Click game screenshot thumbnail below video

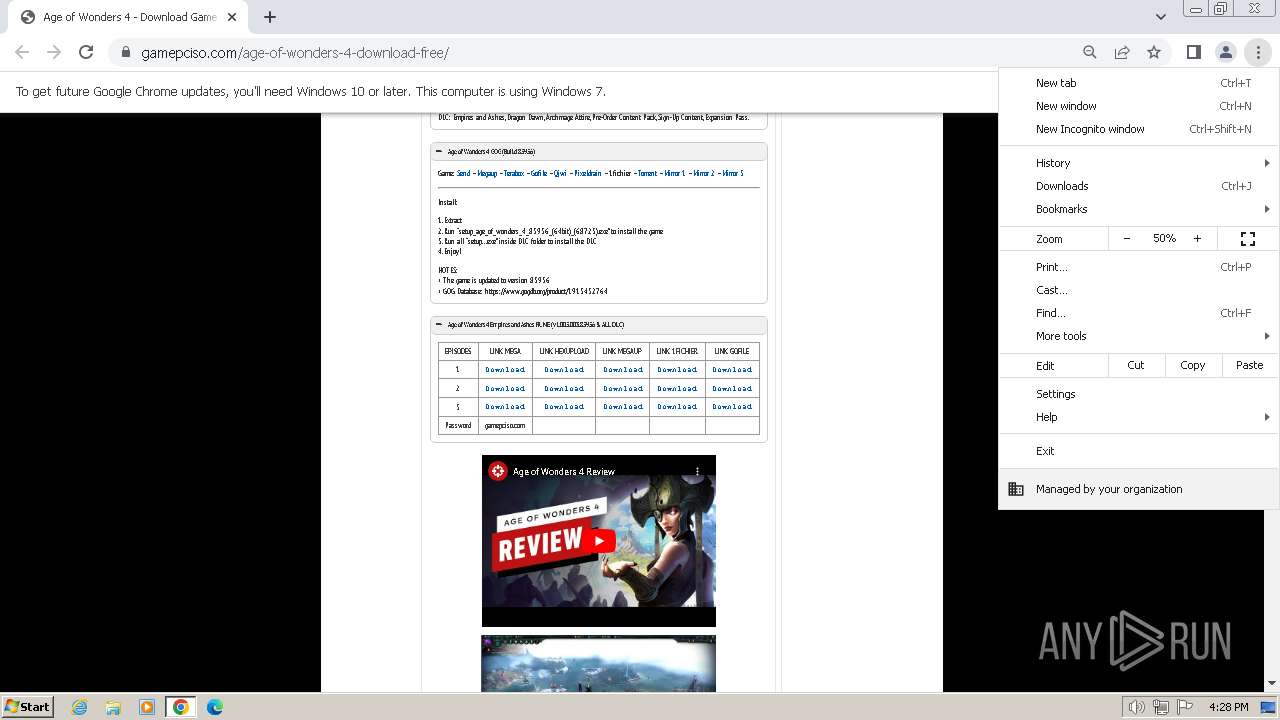599,663
